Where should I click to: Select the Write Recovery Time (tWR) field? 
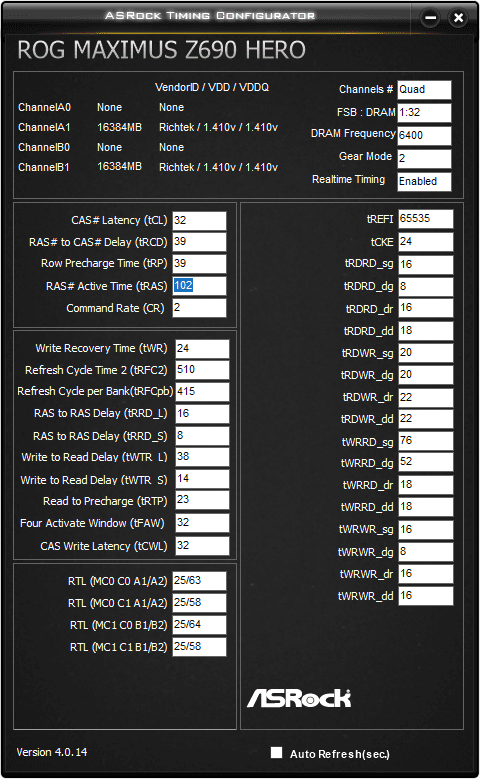tap(202, 349)
